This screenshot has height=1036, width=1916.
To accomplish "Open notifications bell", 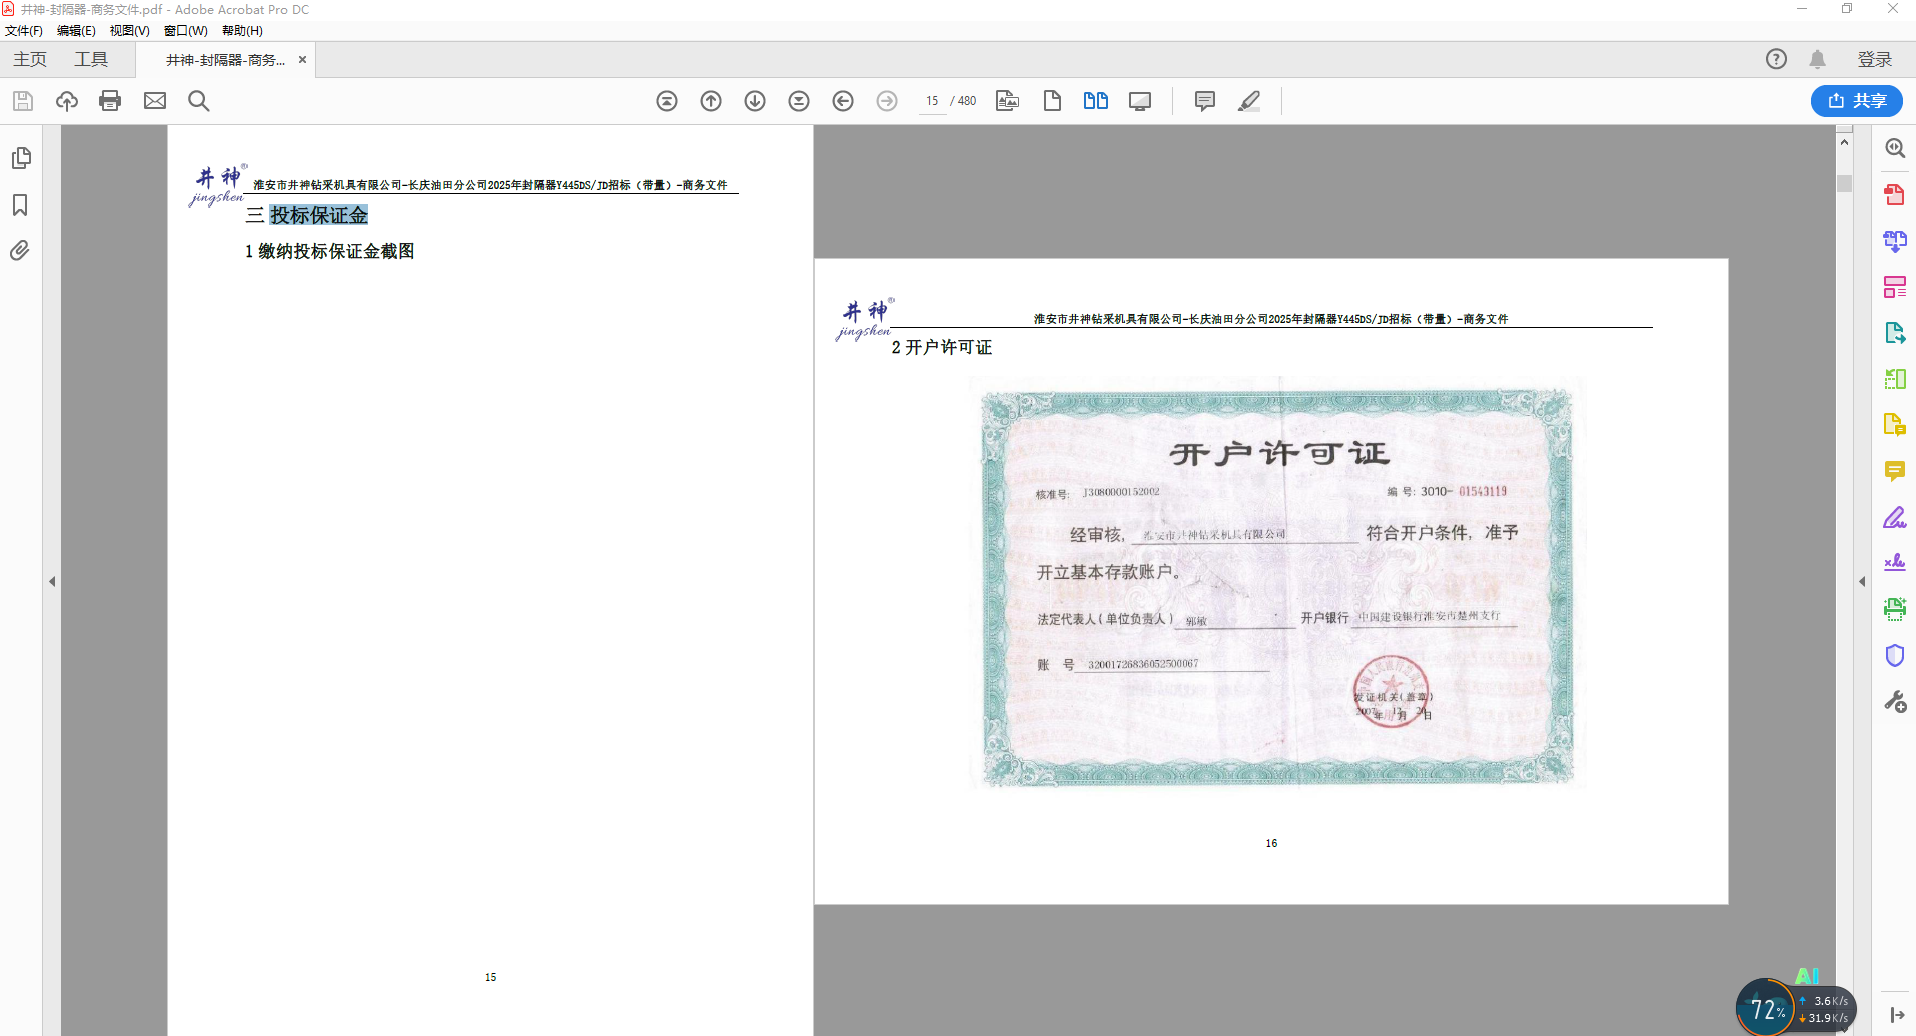I will 1818,59.
